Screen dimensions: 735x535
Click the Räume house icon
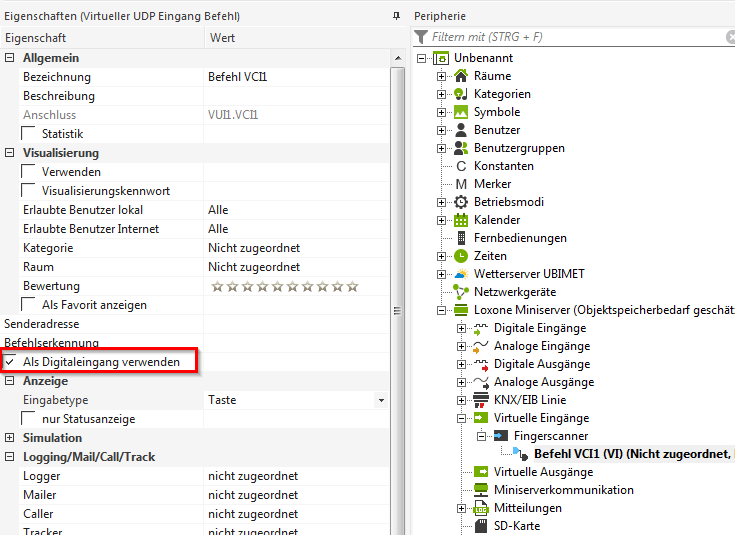(461, 76)
